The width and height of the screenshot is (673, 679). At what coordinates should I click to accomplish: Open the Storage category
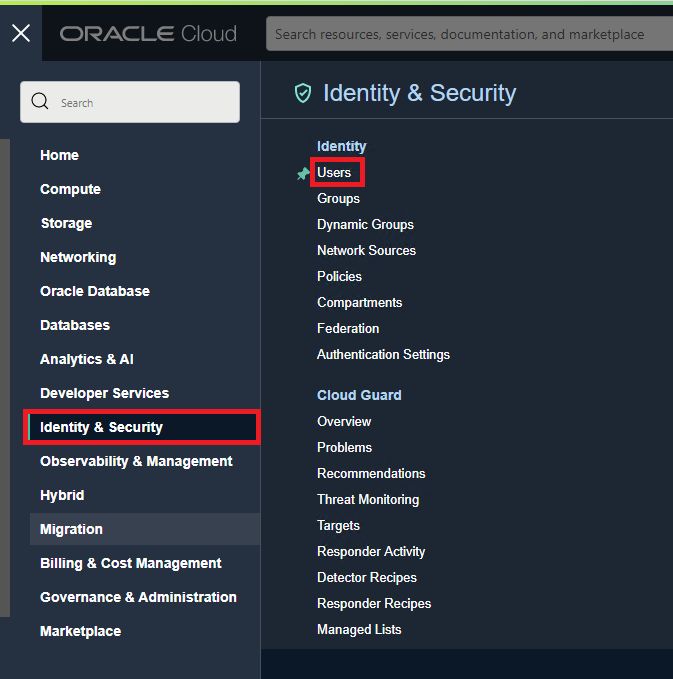pos(66,223)
